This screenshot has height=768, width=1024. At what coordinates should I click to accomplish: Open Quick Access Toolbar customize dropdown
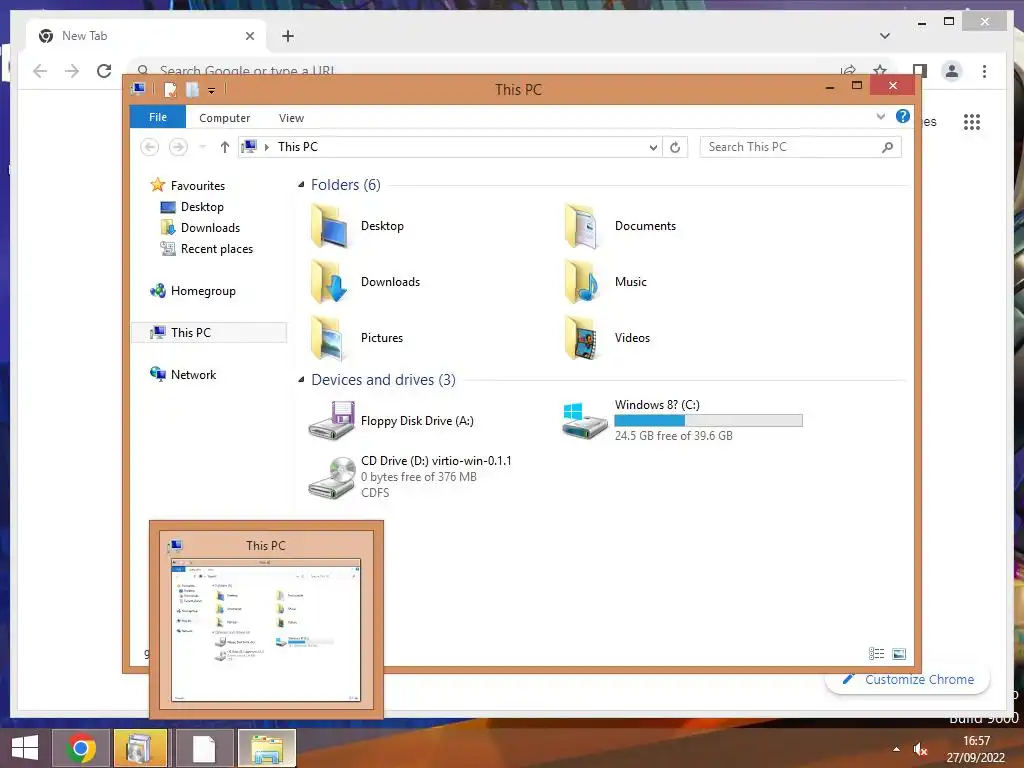pos(212,91)
